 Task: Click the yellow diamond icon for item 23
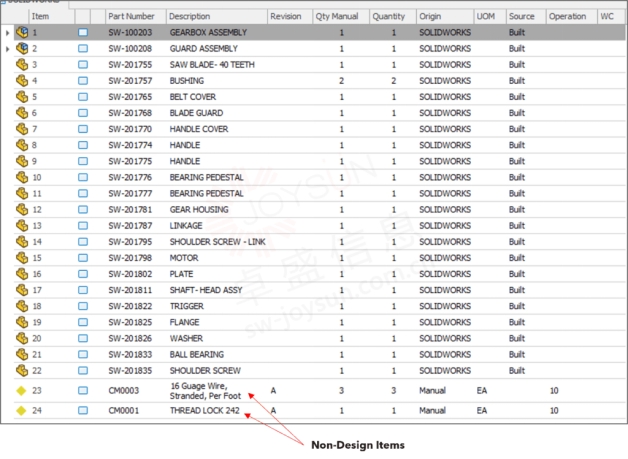click(x=21, y=391)
